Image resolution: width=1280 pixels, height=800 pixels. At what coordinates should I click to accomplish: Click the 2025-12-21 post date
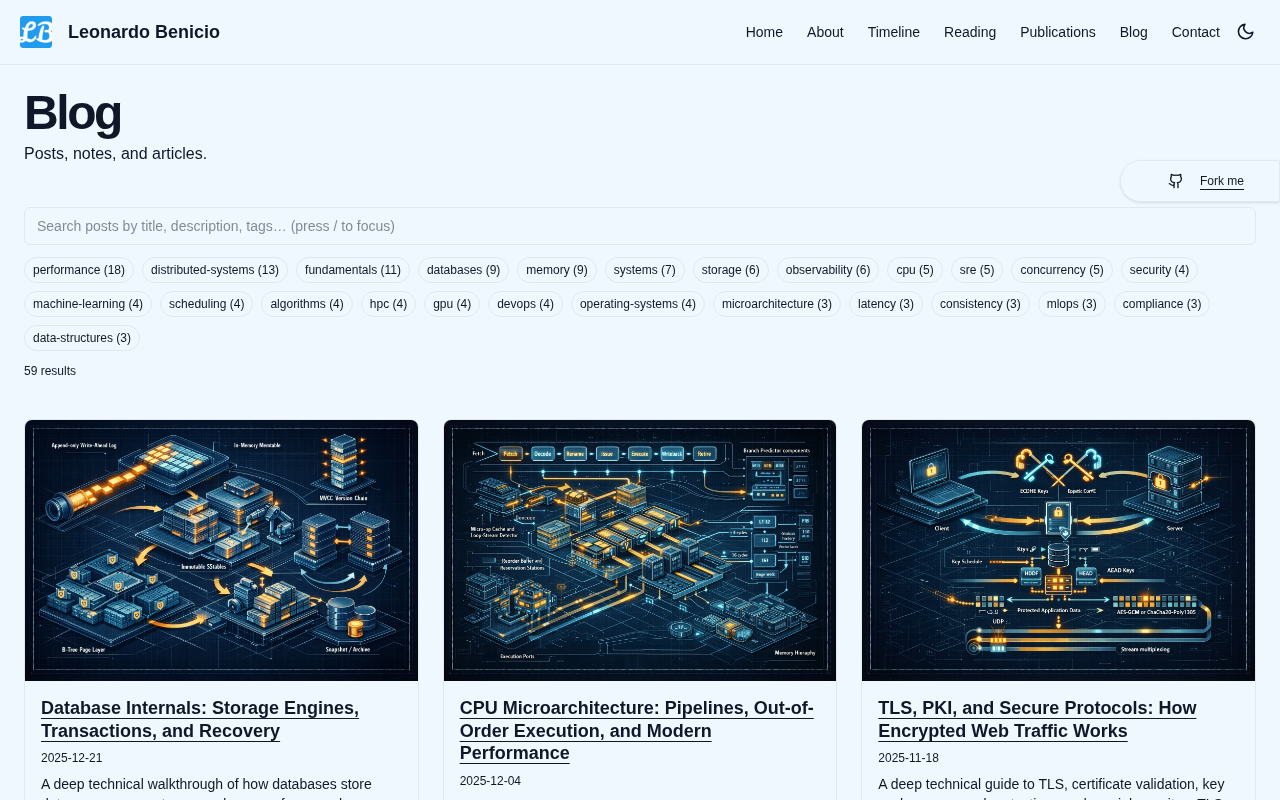coord(72,758)
